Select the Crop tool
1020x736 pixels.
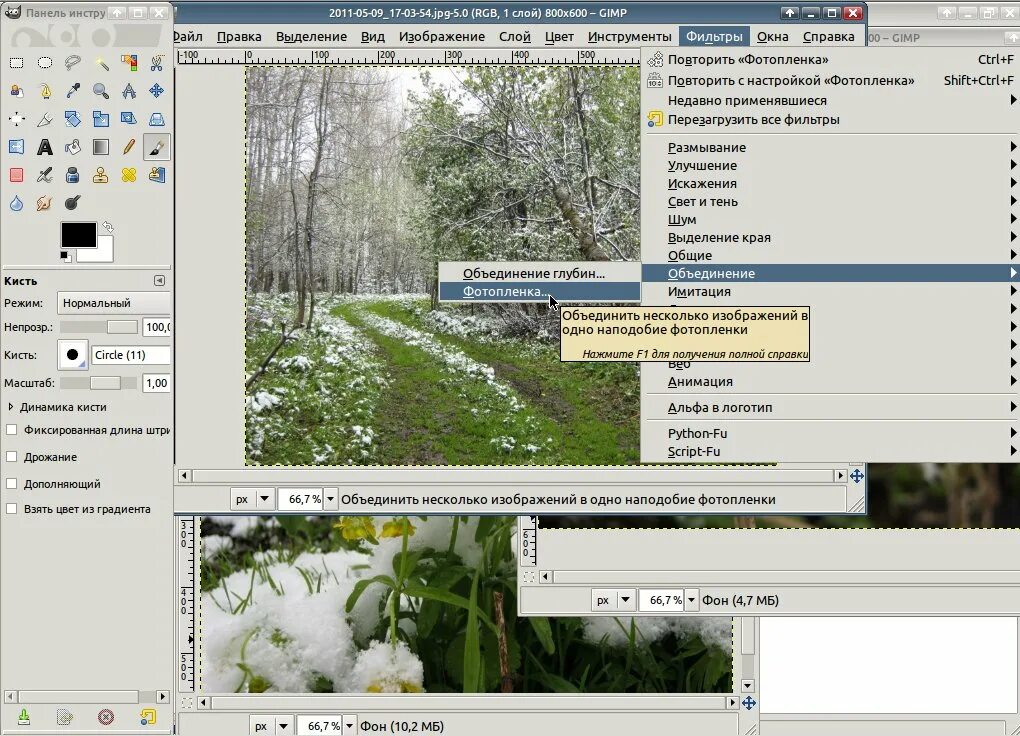[x=44, y=119]
